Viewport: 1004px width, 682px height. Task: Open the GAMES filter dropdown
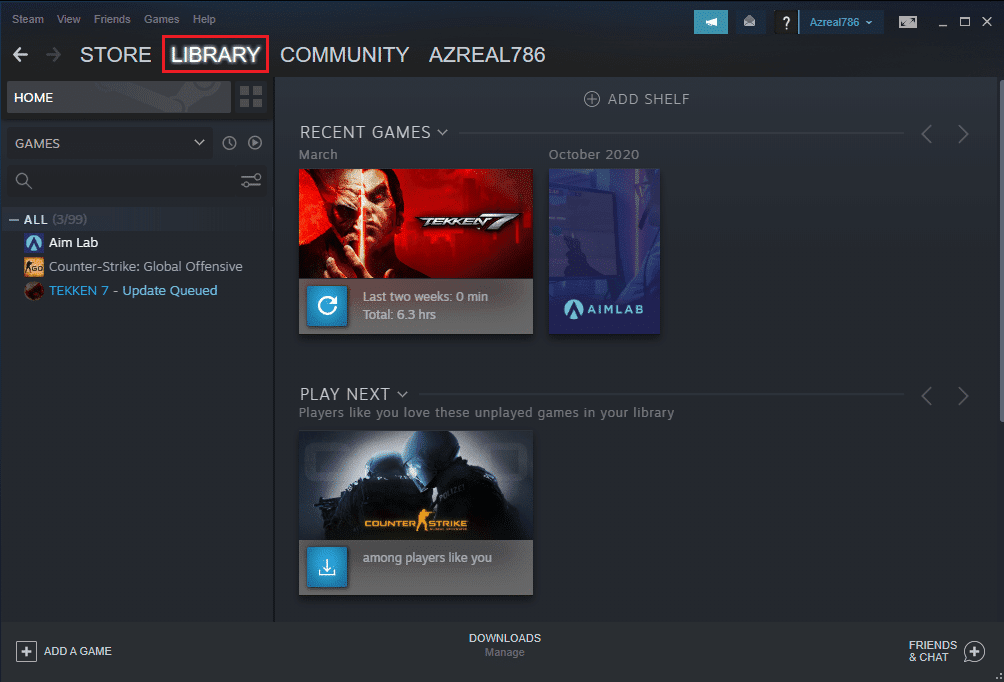point(110,143)
